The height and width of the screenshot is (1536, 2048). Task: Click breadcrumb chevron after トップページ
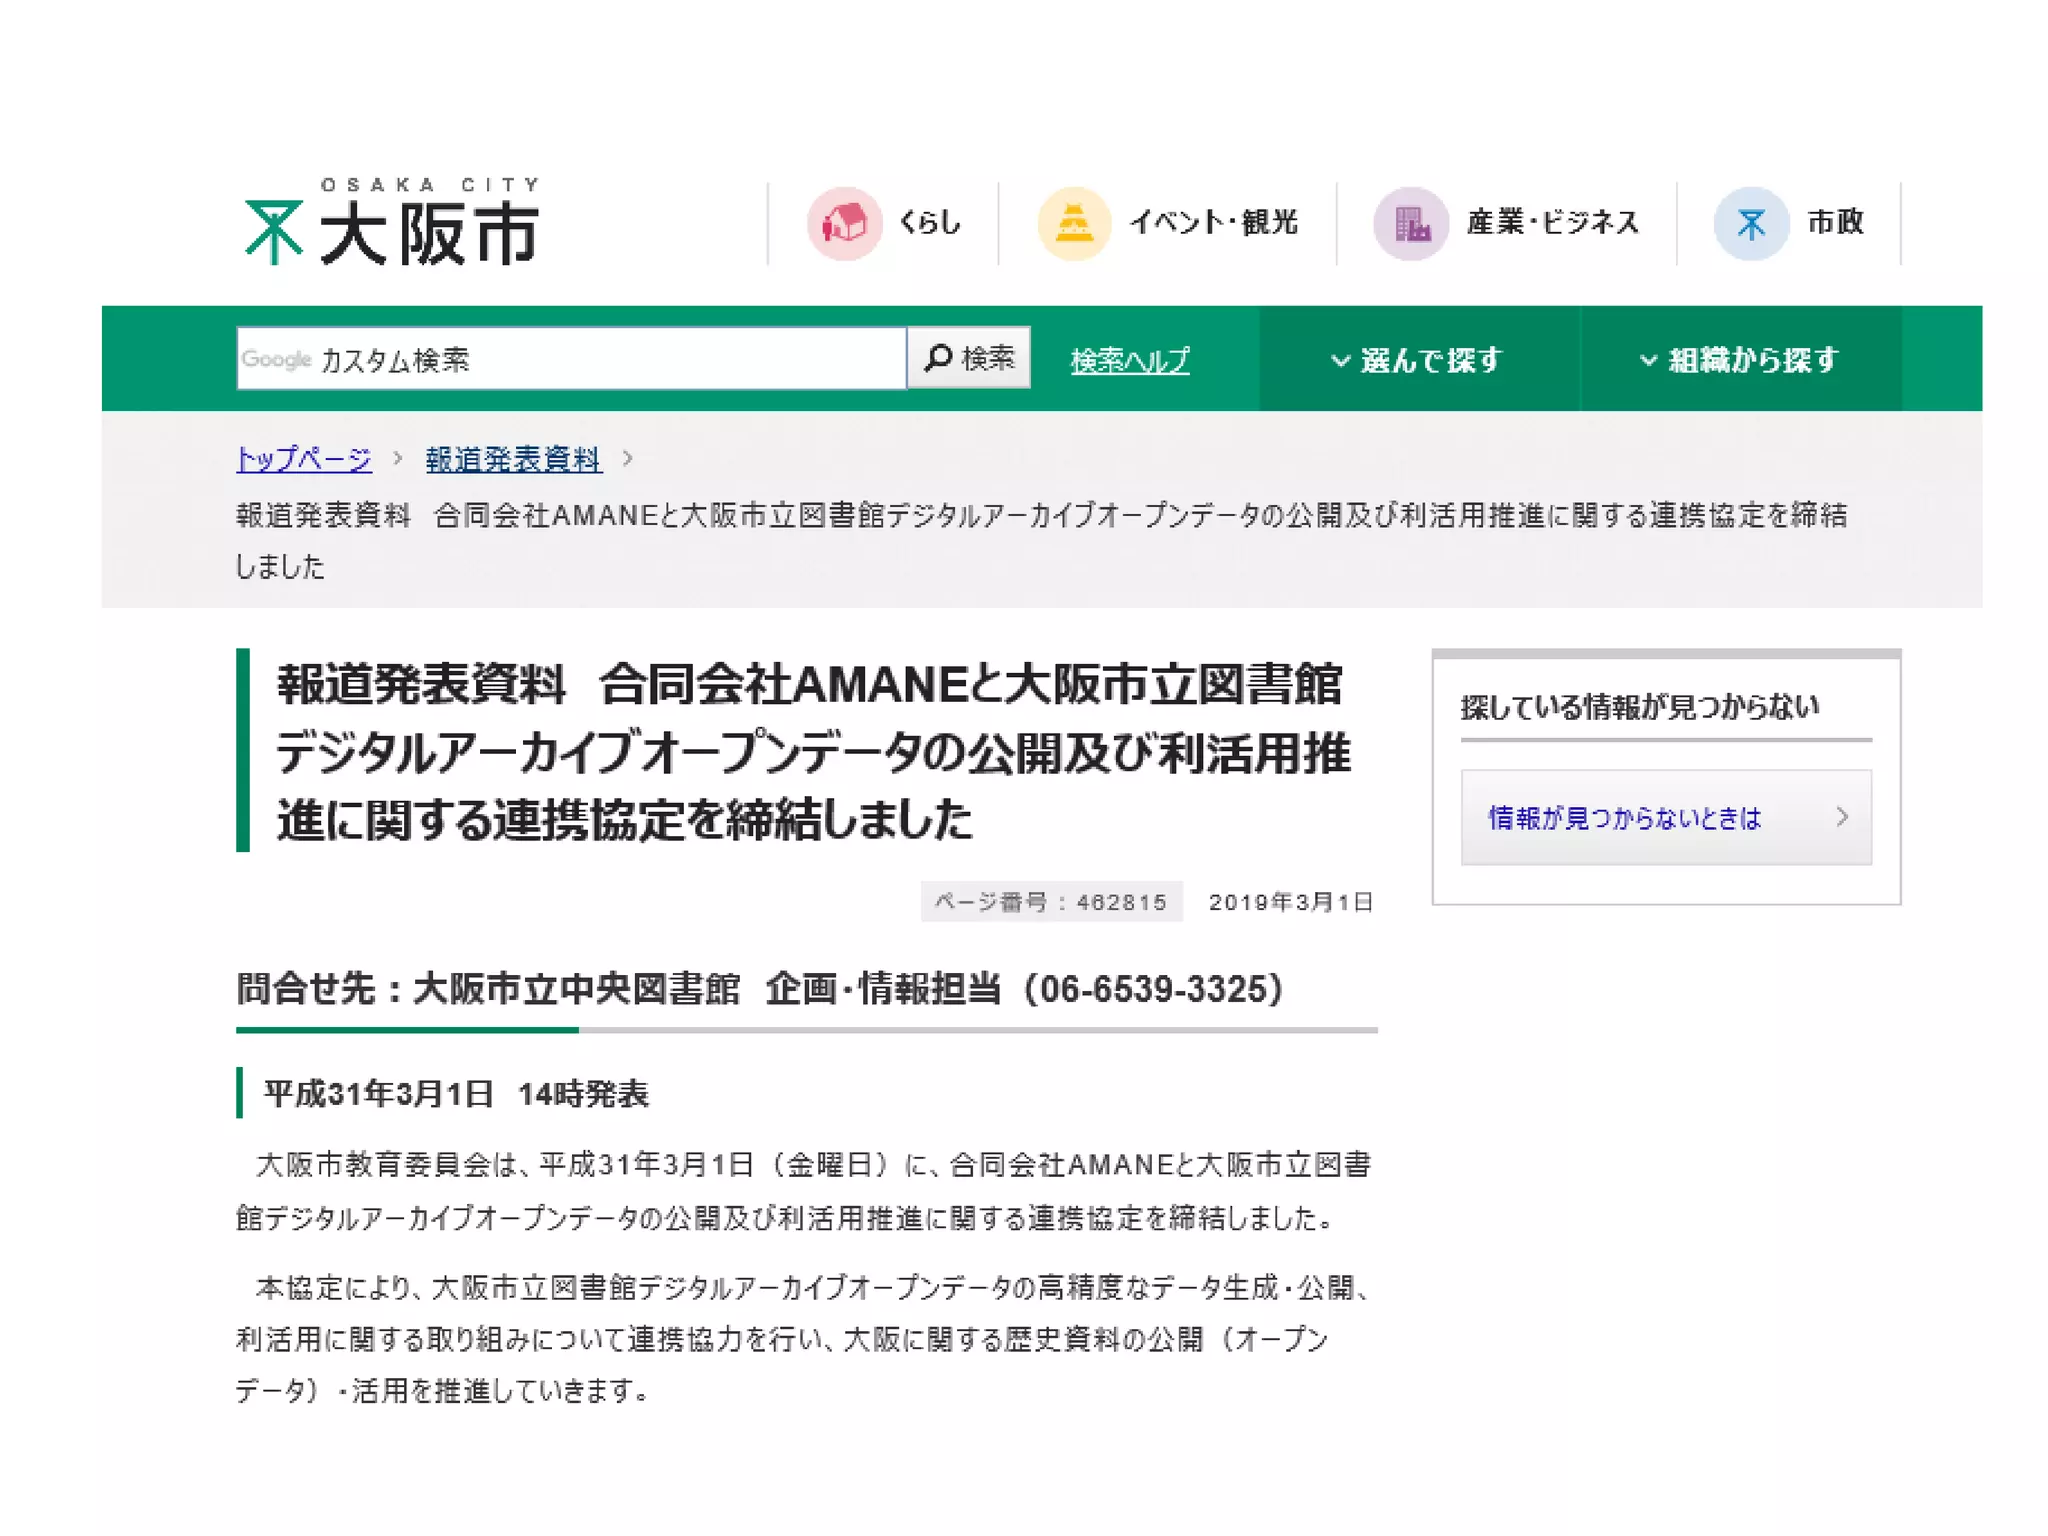coord(398,458)
